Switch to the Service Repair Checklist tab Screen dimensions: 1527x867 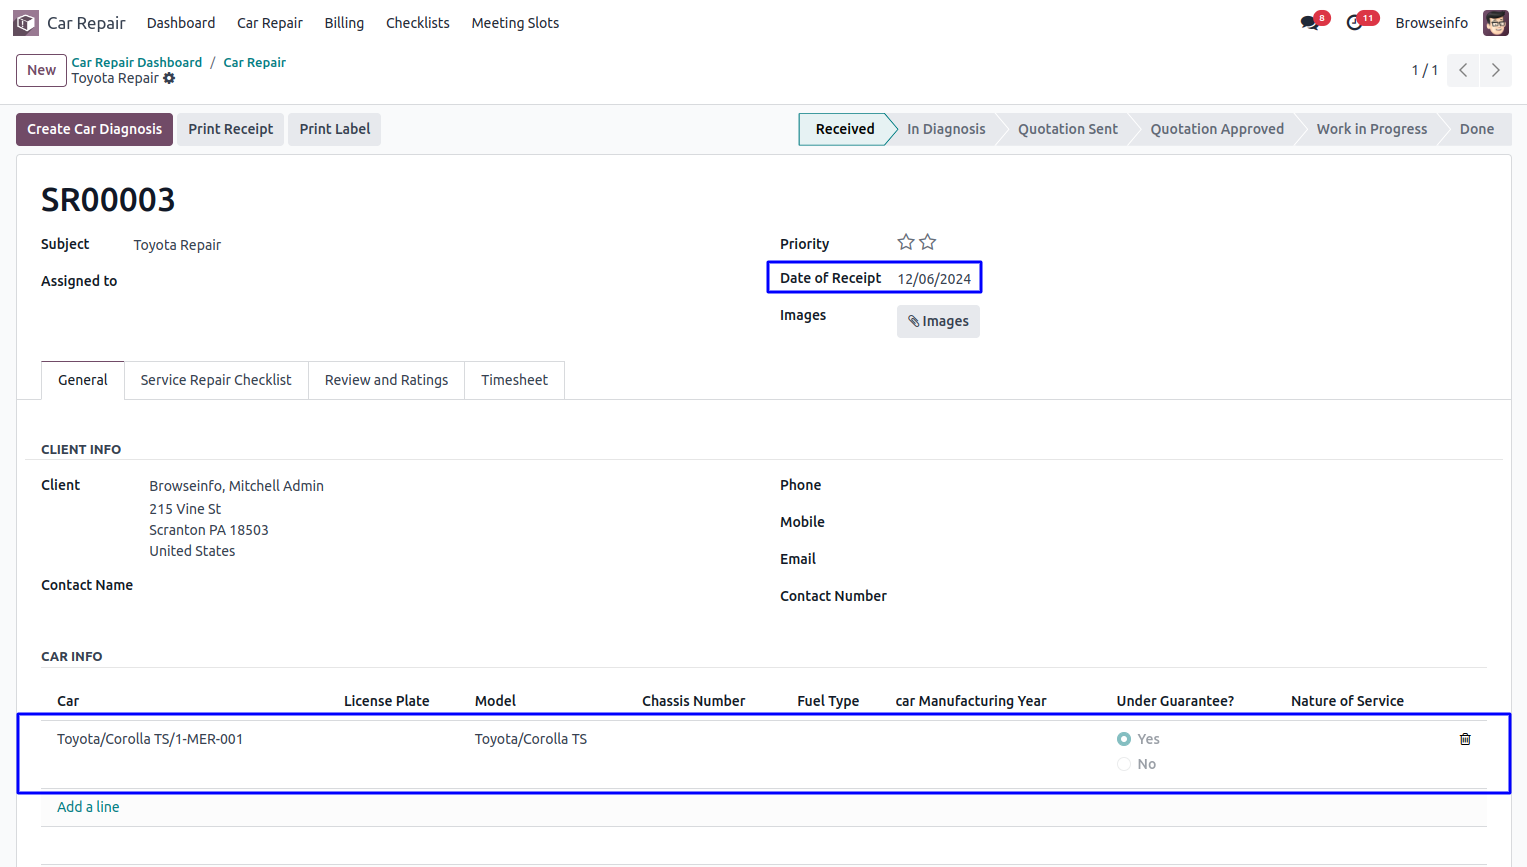216,380
